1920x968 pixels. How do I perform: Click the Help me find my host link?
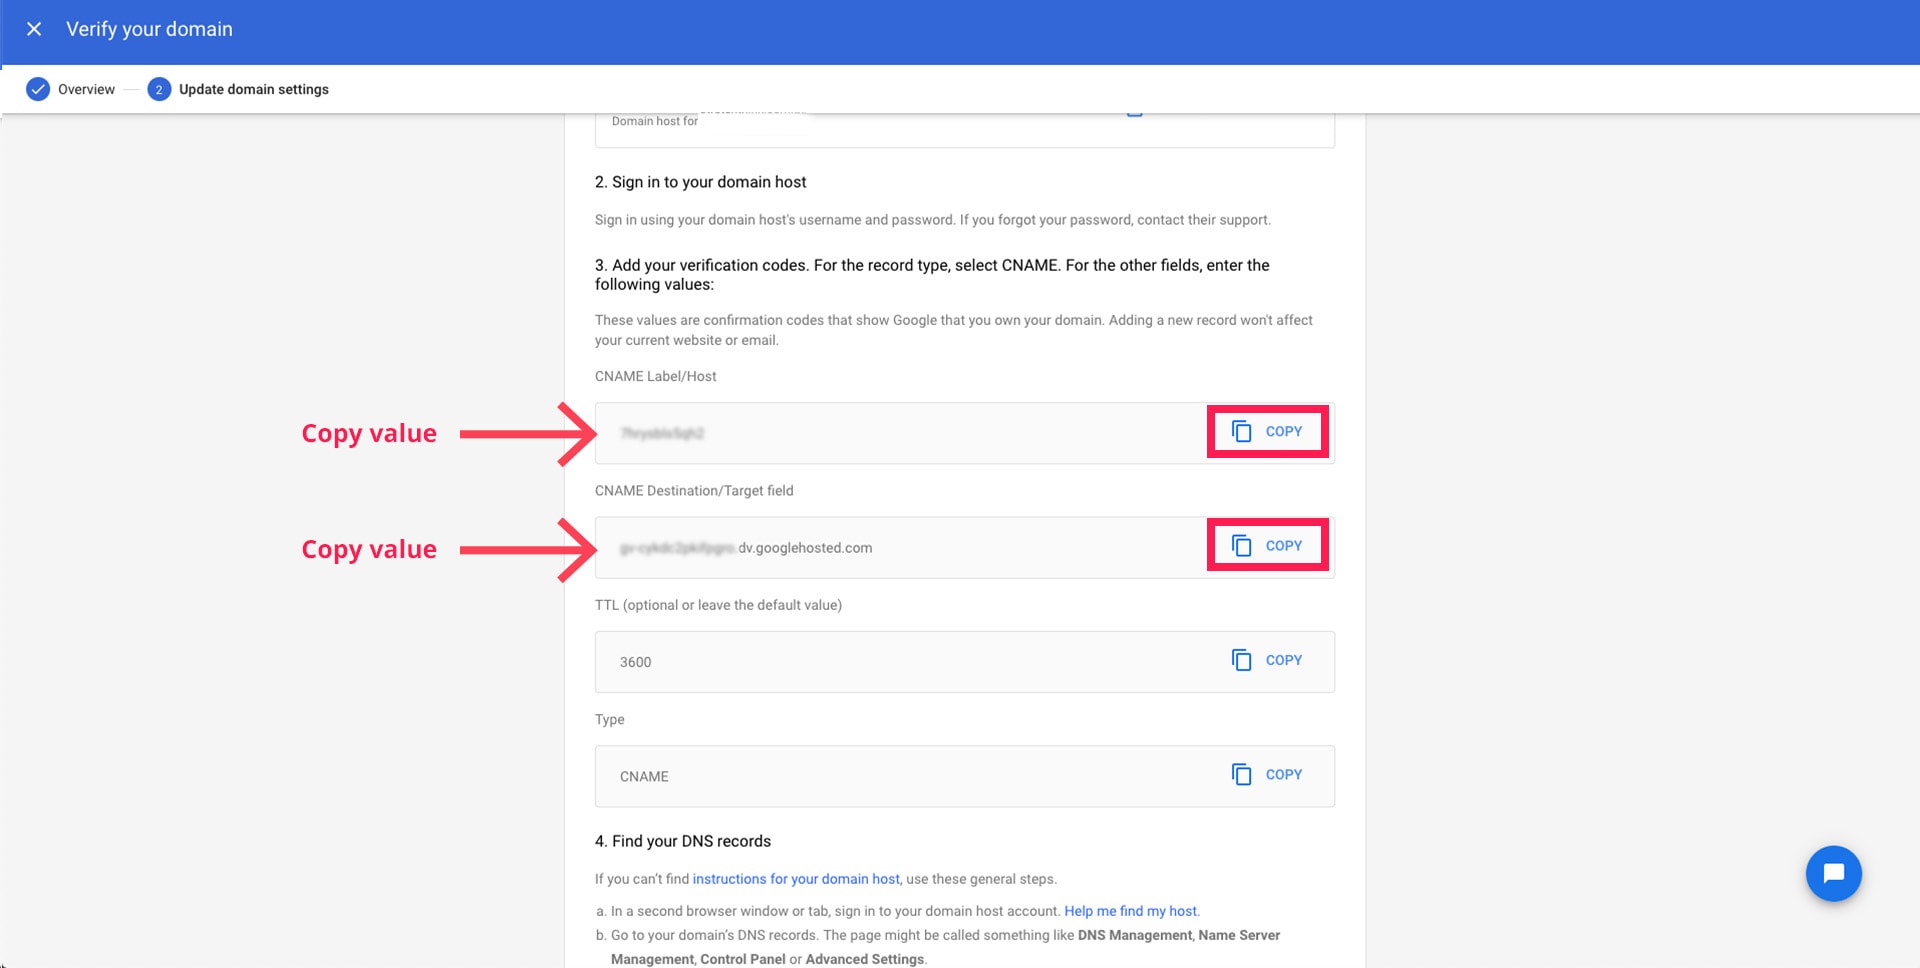(x=1130, y=911)
